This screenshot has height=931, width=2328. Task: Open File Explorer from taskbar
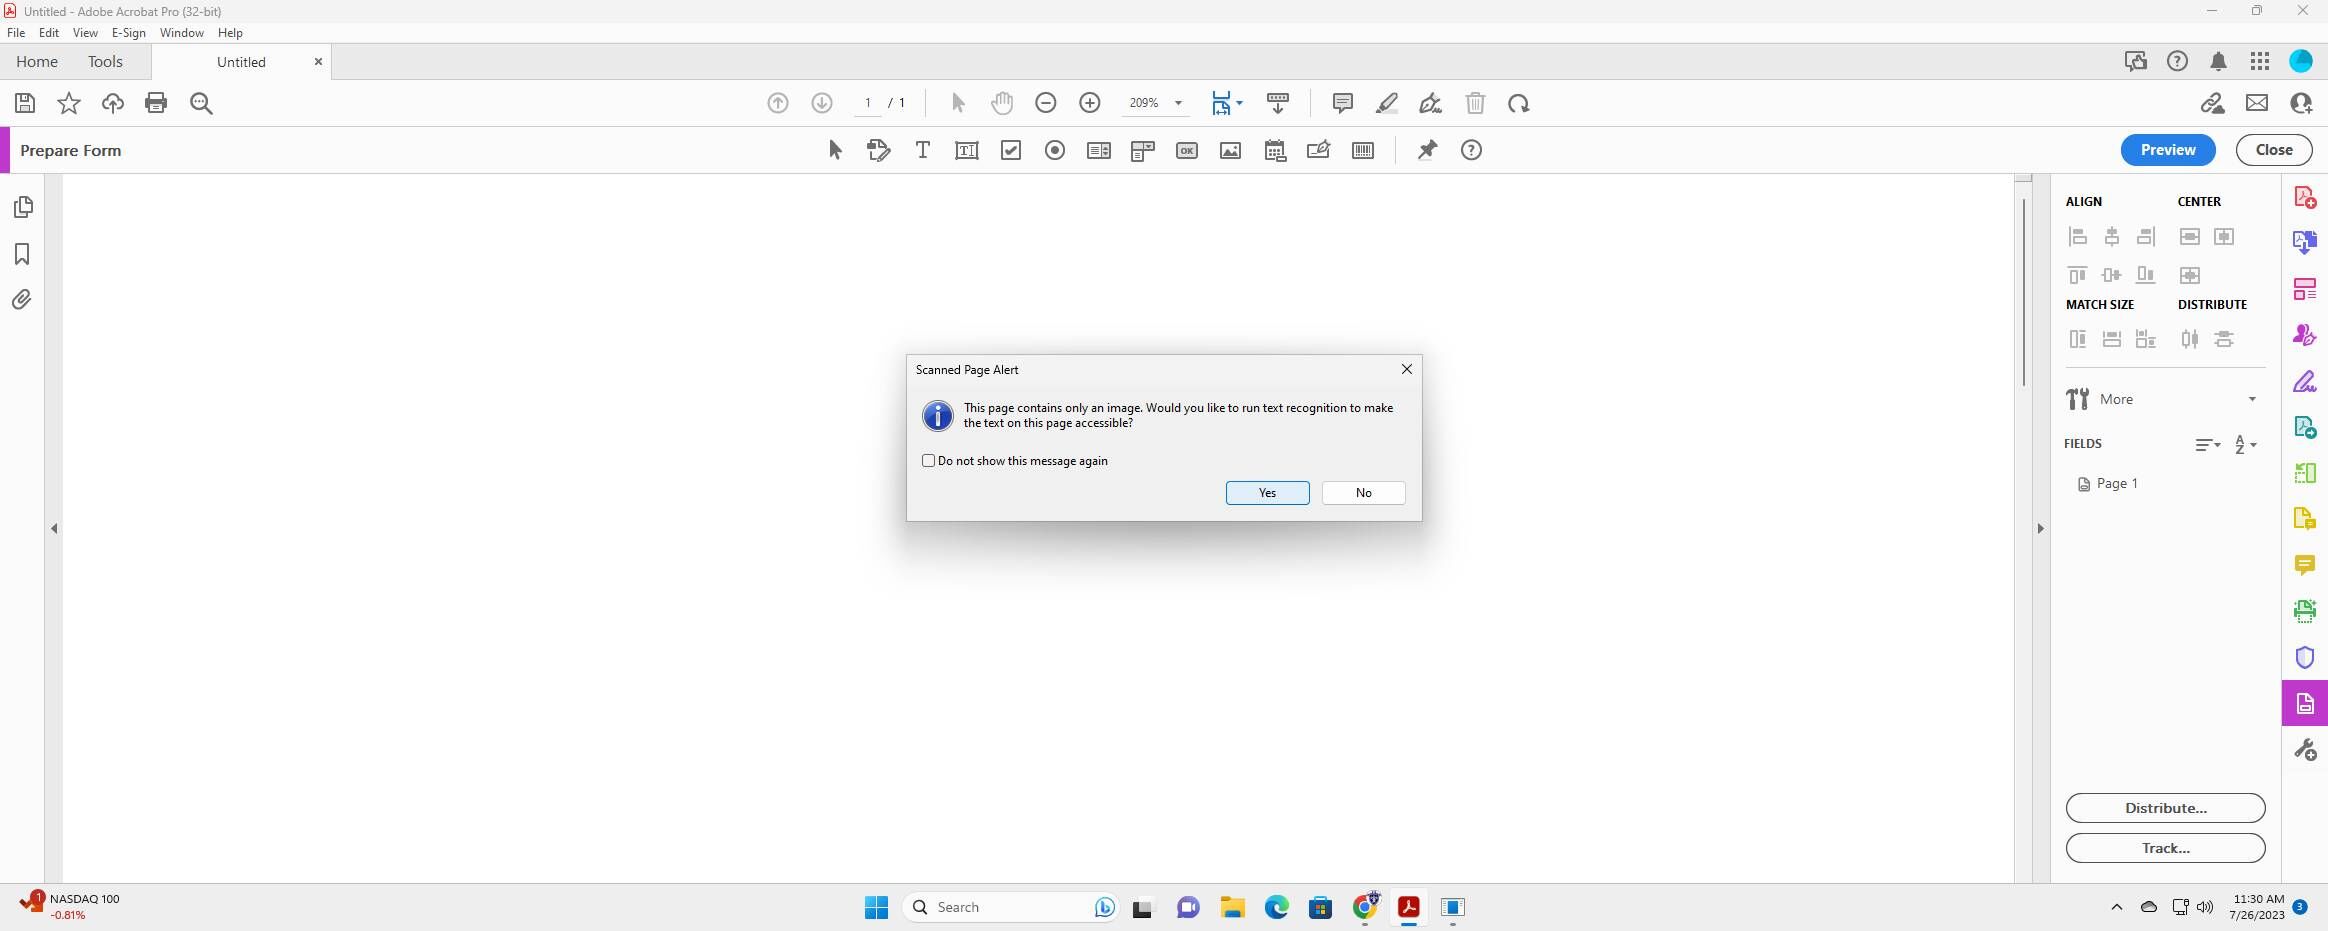[x=1232, y=907]
